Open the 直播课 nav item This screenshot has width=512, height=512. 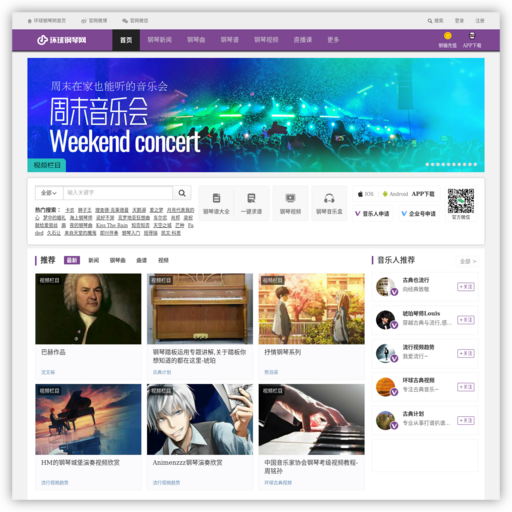[x=303, y=40]
